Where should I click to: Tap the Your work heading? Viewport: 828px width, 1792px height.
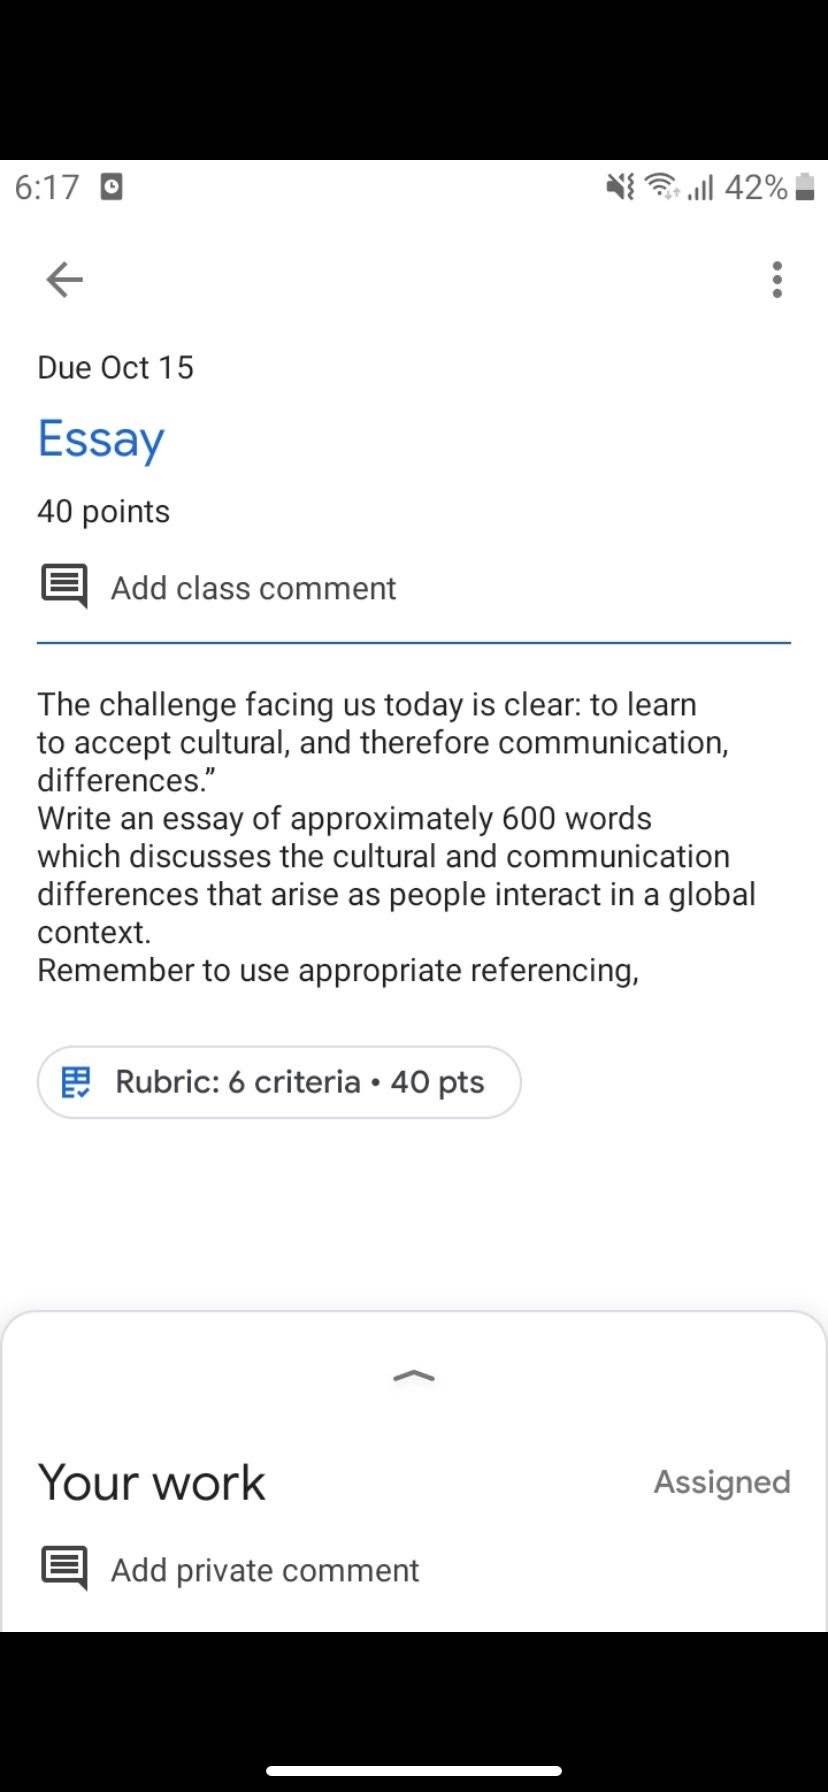(x=152, y=1482)
